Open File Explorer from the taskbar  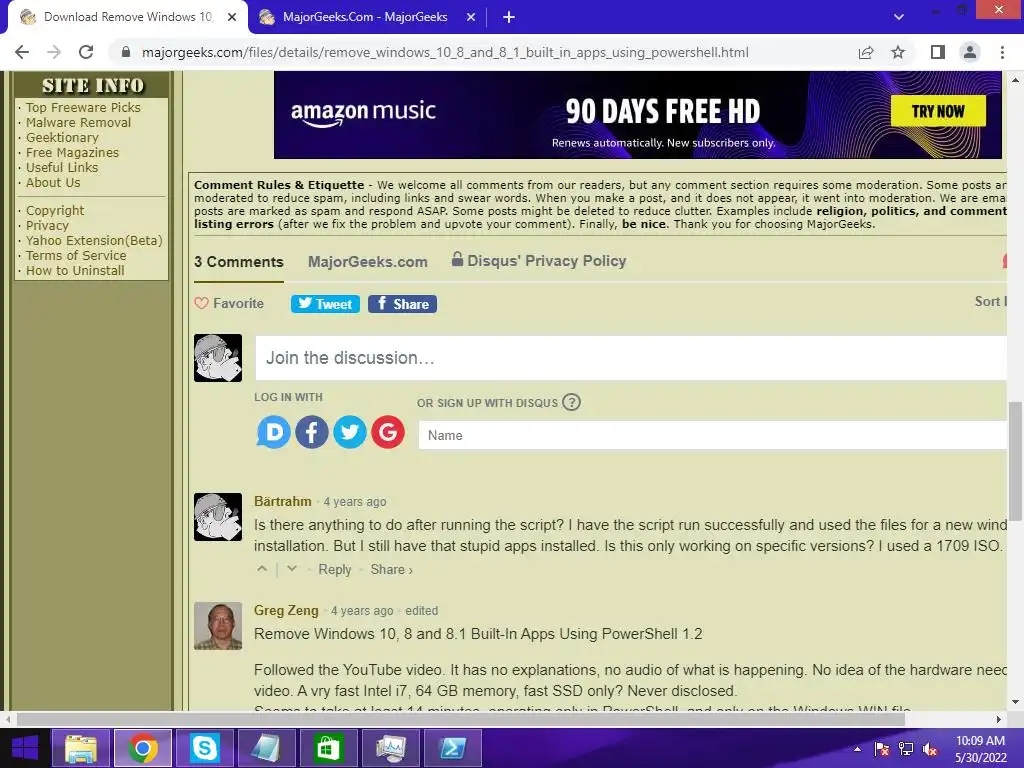80,748
